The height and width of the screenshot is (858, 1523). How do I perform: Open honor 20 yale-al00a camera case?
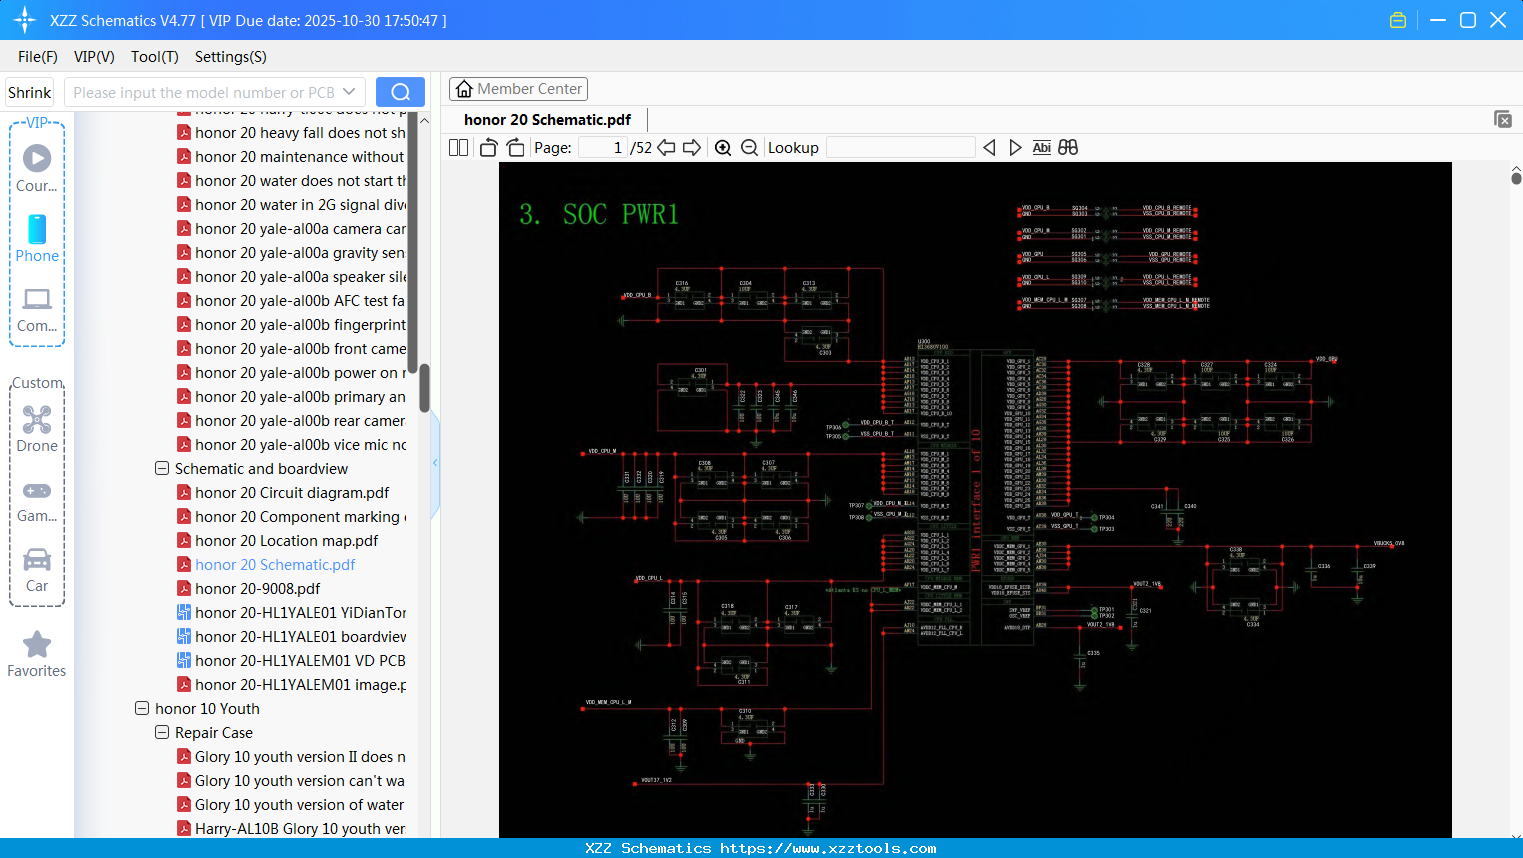tap(292, 229)
